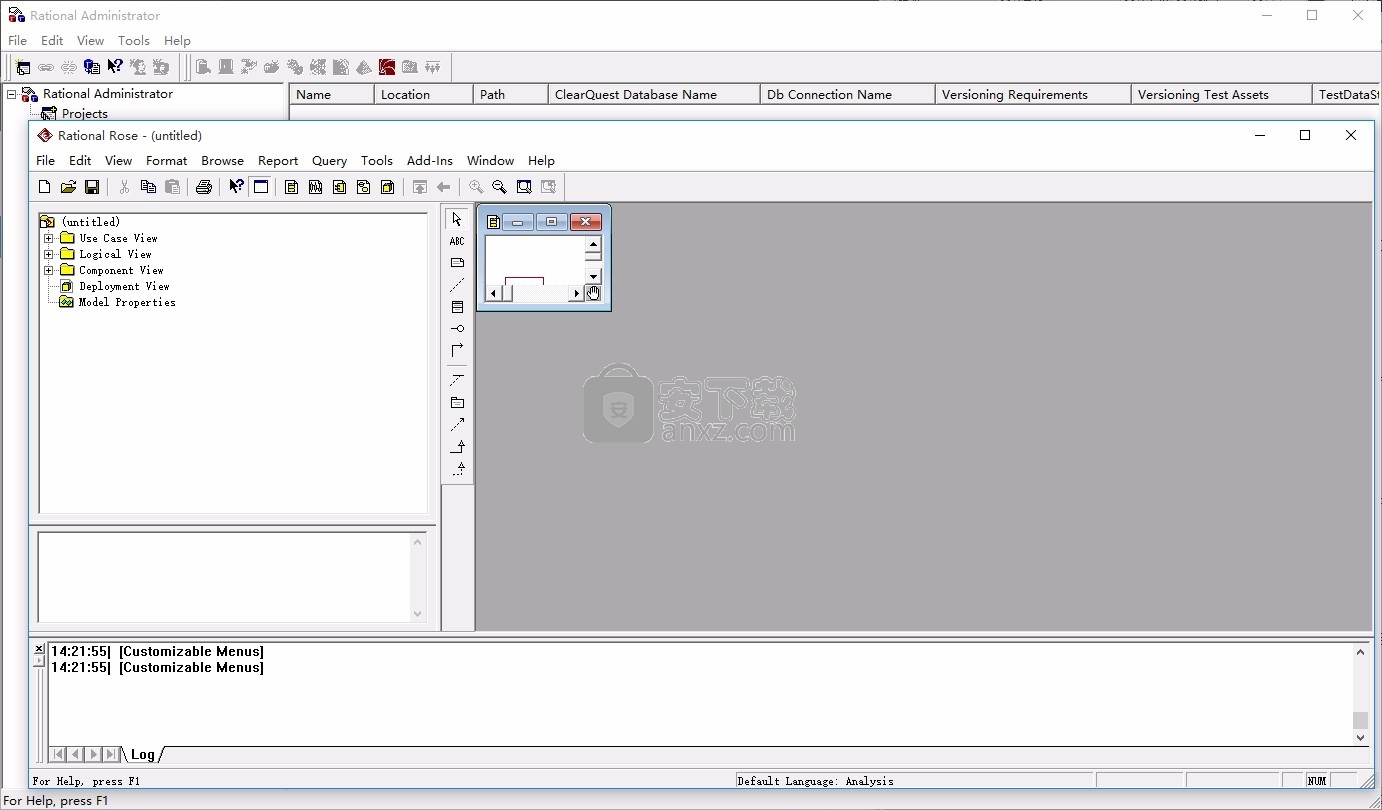Open the Add-Ins menu in Rational Rose
Viewport: 1382px width, 810px height.
click(430, 160)
